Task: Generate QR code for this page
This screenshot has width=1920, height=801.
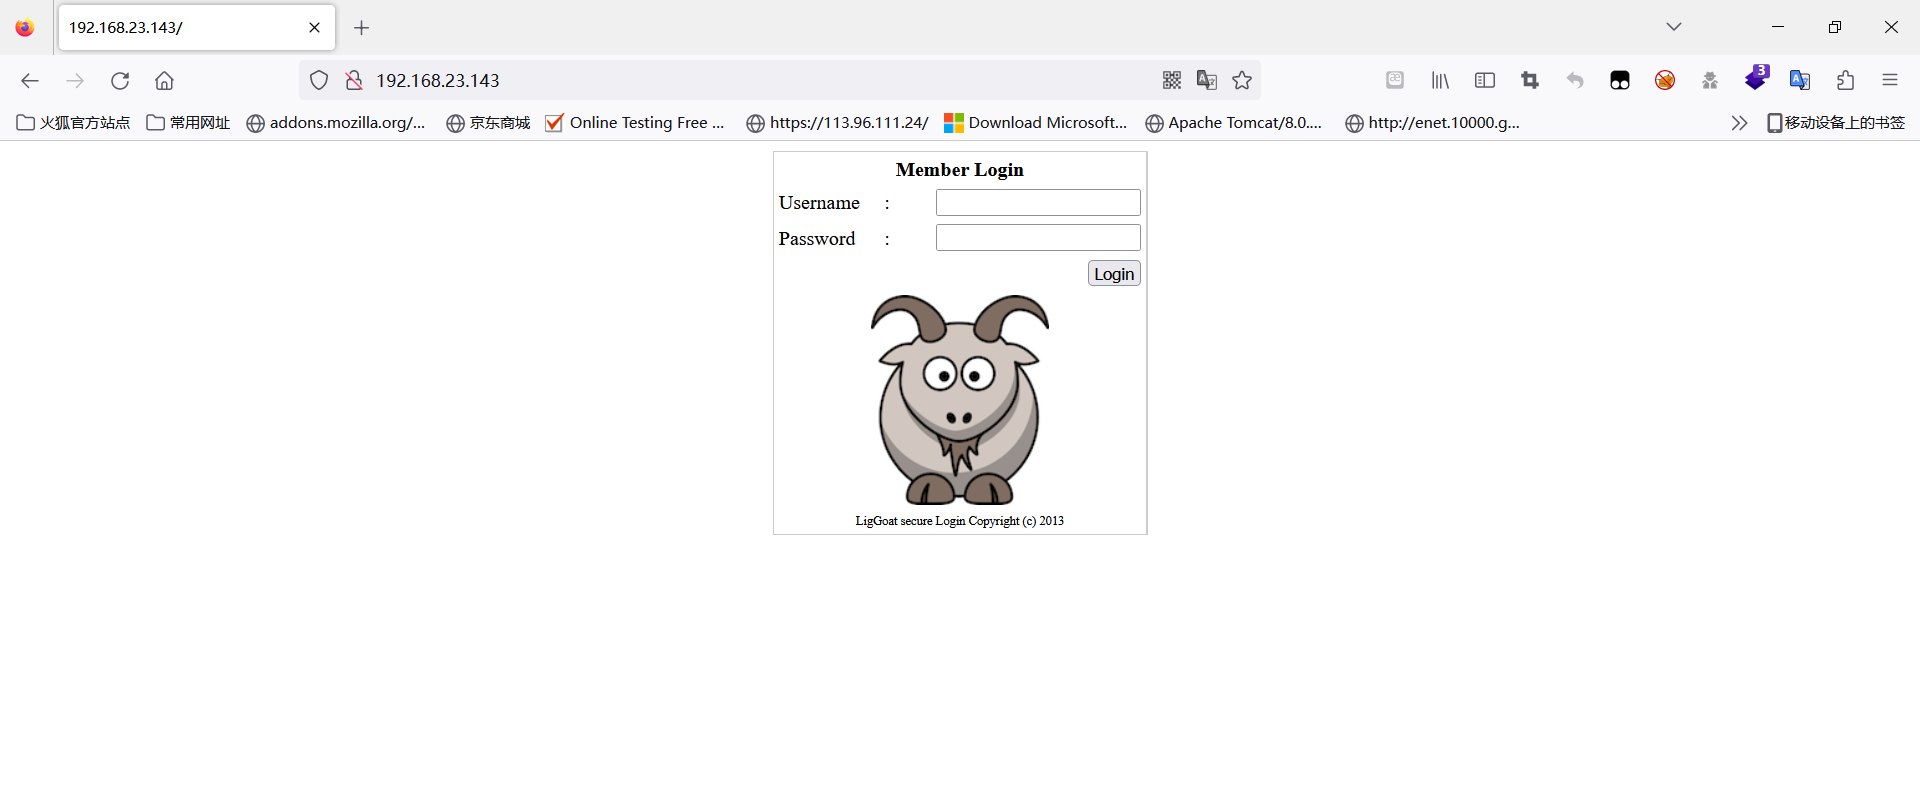Action: [x=1172, y=81]
